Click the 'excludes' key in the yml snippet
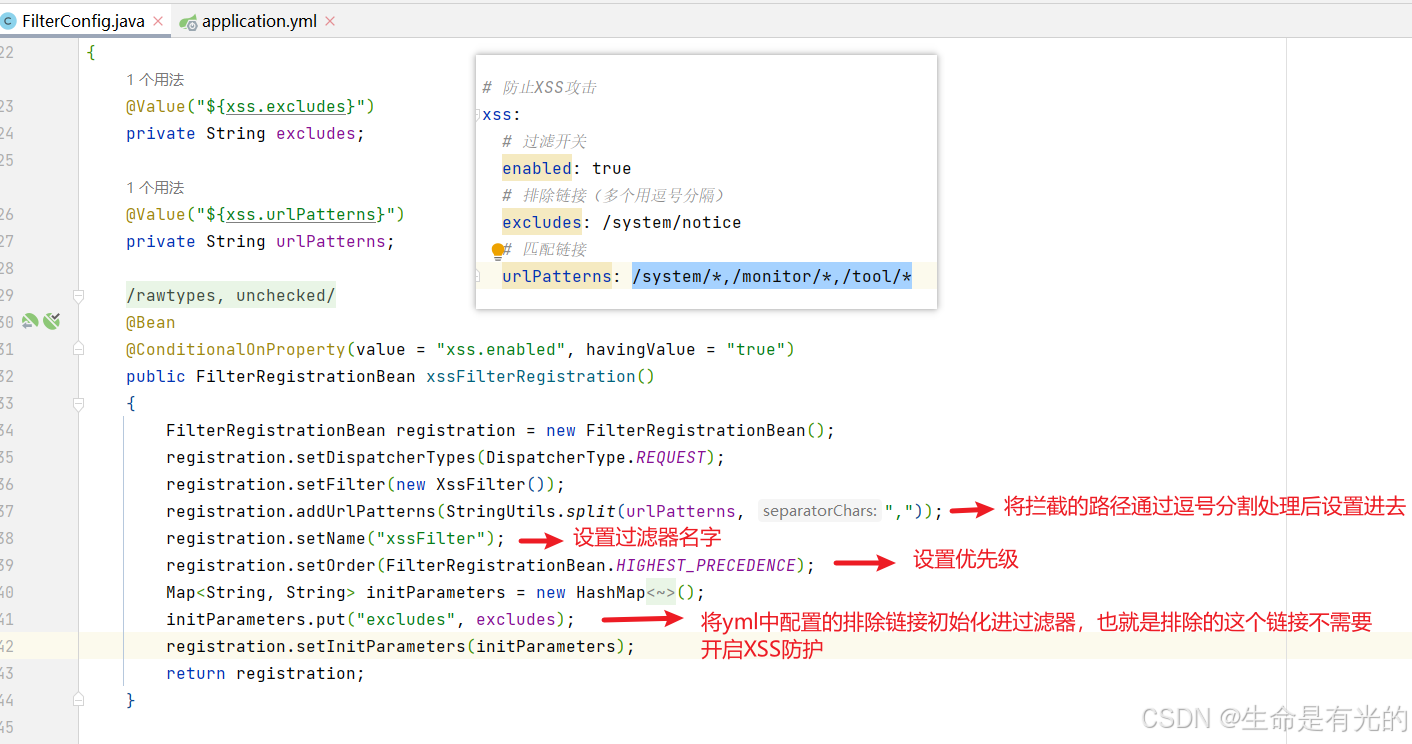 click(x=542, y=222)
